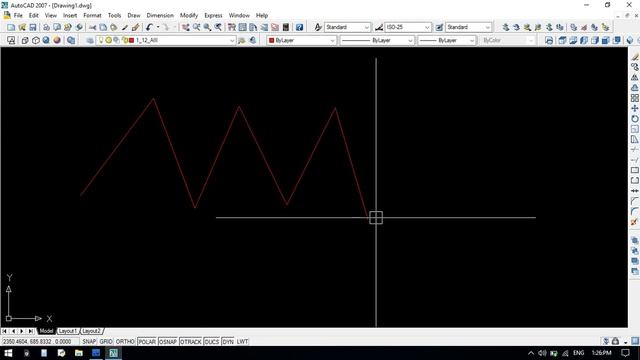Open the Windows Start button
Image resolution: width=640 pixels, height=360 pixels.
pyautogui.click(x=8, y=353)
